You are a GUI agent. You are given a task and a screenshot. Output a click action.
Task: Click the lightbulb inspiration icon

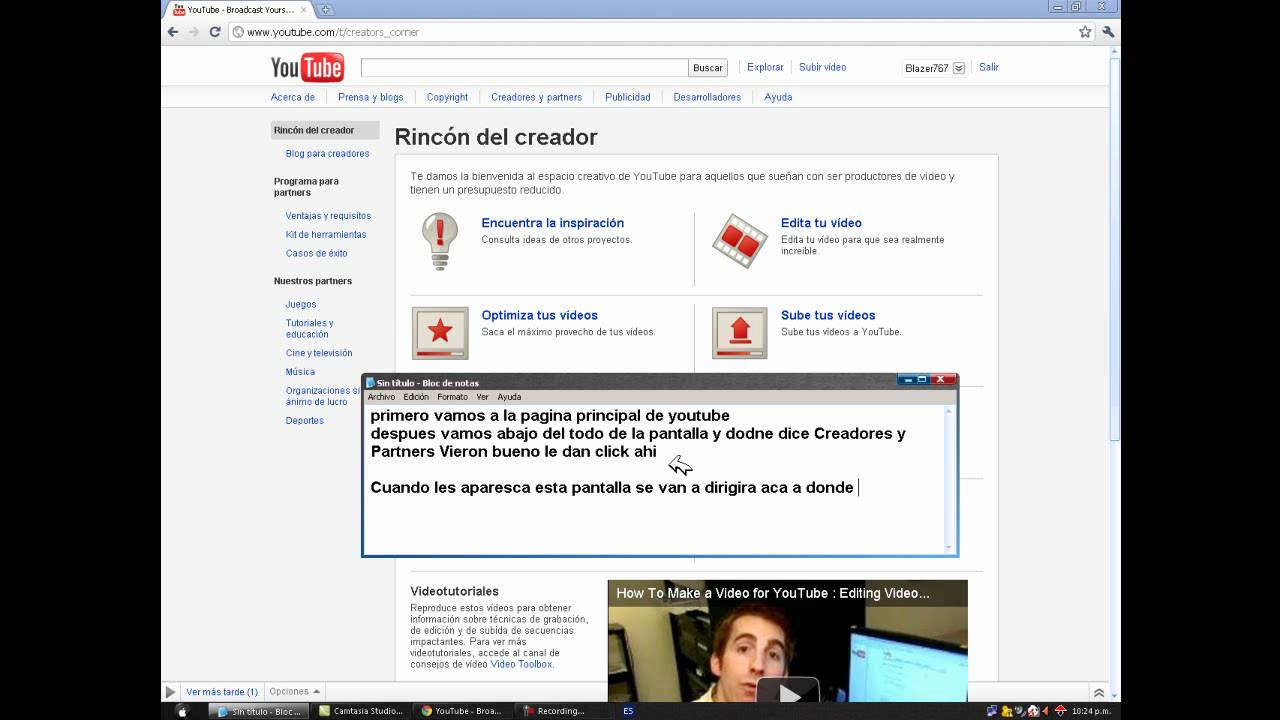pyautogui.click(x=440, y=241)
